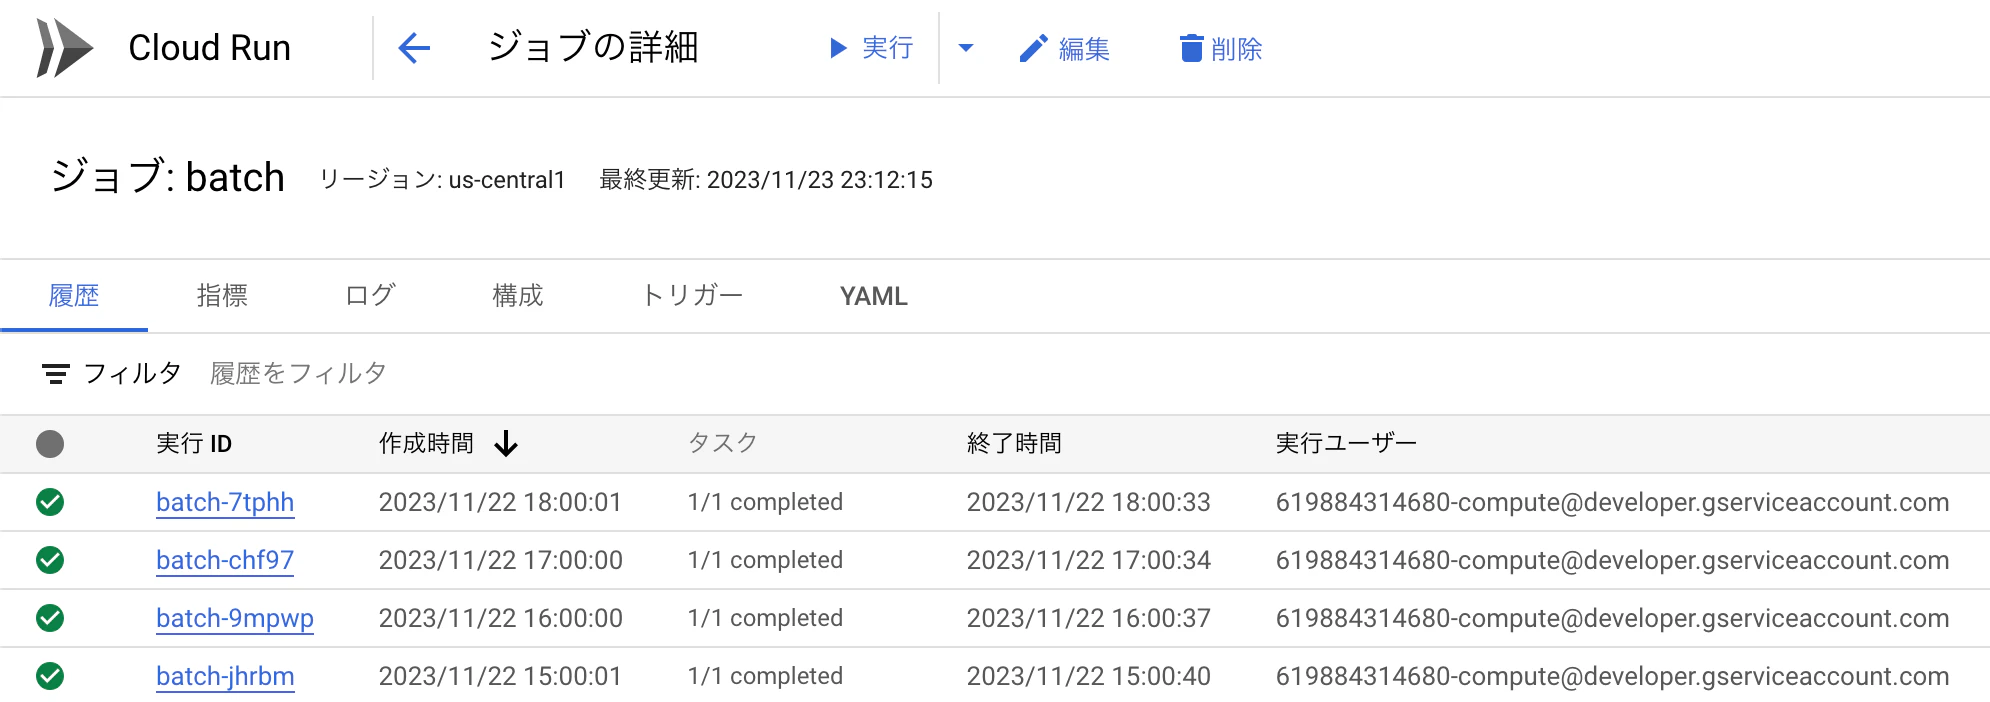Open execution batch-7tphh link
Viewport: 1990px width, 702px height.
[225, 502]
